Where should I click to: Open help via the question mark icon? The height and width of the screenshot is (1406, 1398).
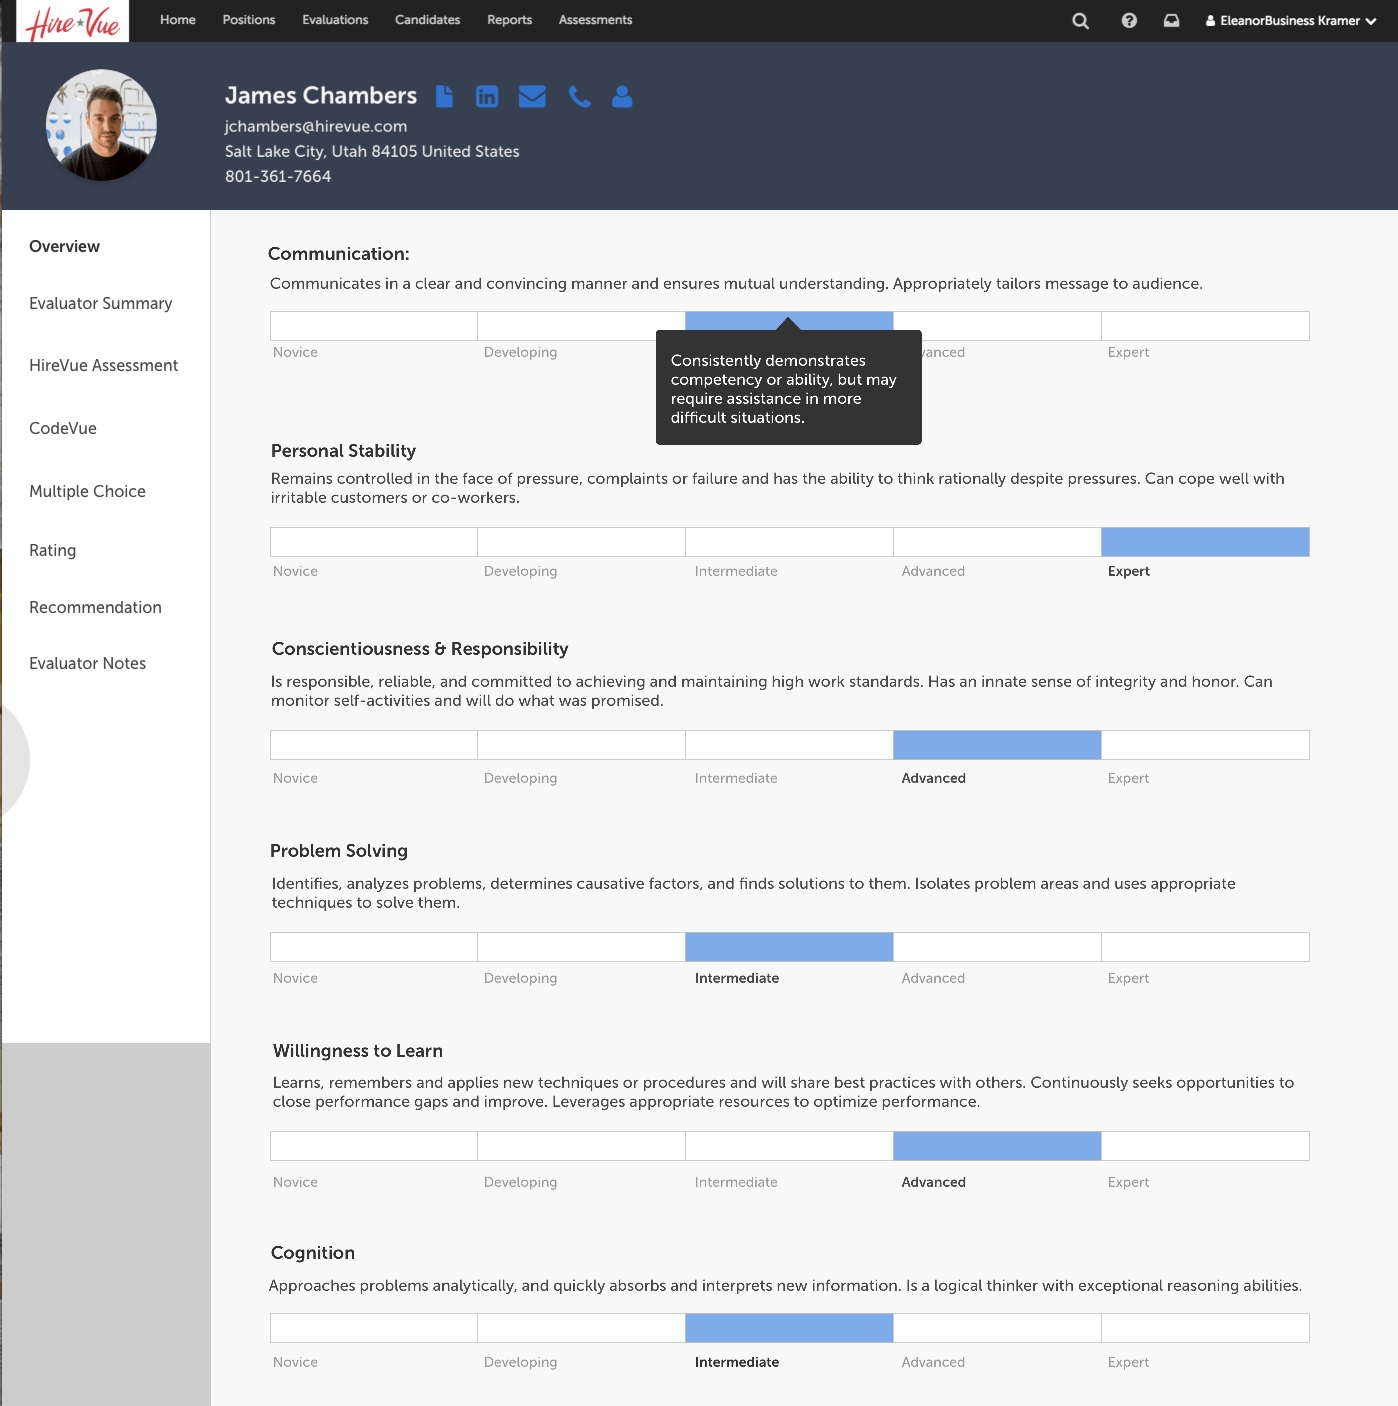coord(1128,20)
